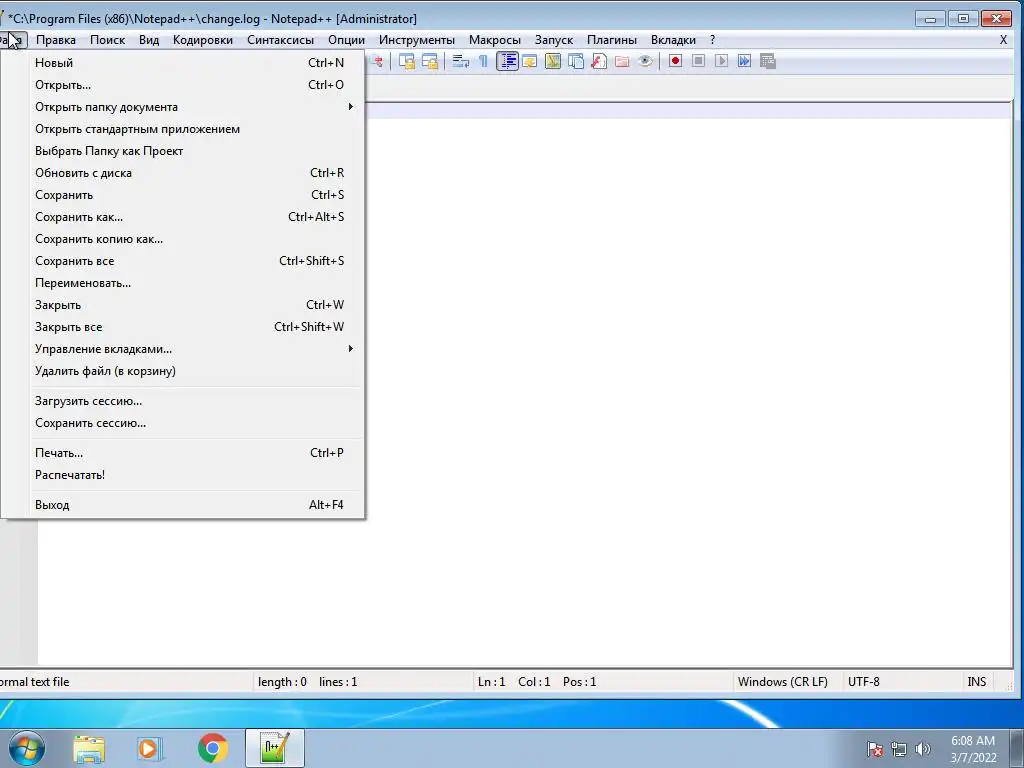
Task: Click the volume speaker tray icon
Action: [x=922, y=749]
